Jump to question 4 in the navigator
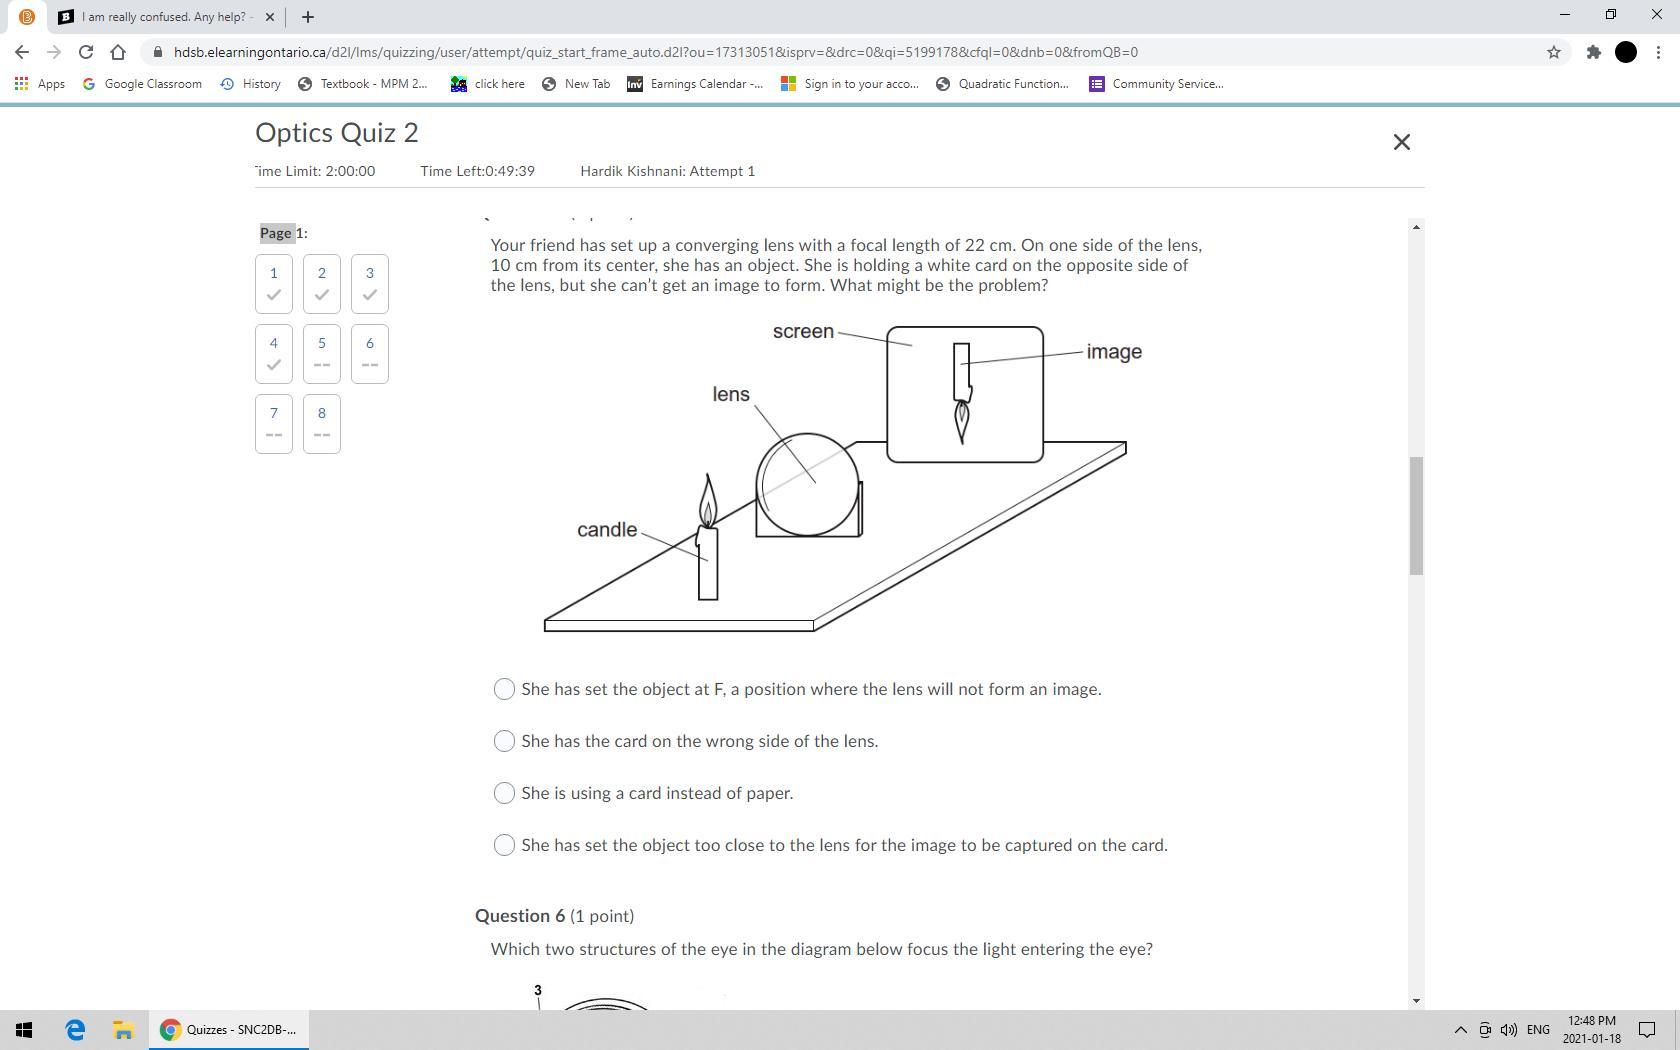 274,354
